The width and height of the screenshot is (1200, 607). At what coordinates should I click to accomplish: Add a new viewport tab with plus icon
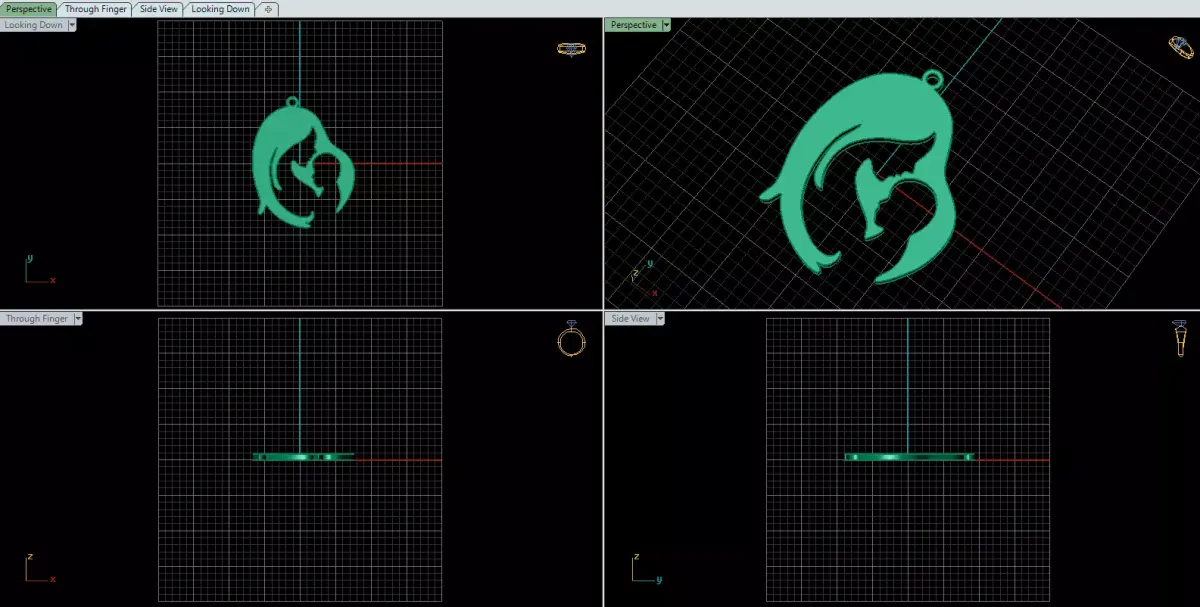268,9
